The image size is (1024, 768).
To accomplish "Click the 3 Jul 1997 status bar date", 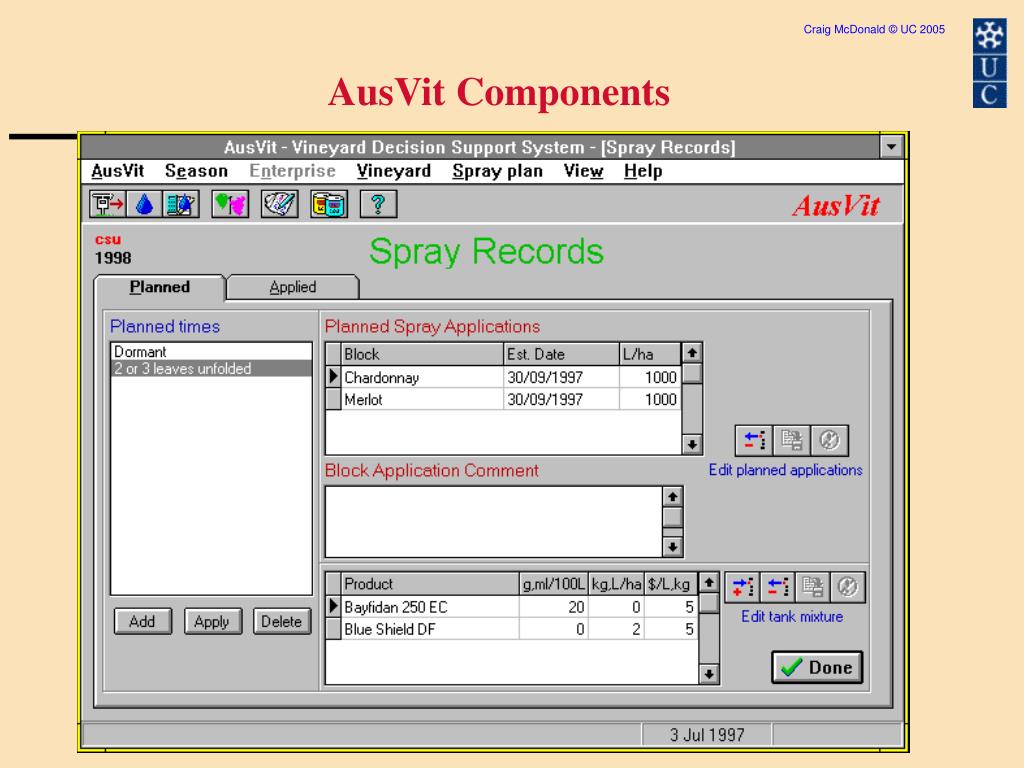I will pos(707,735).
